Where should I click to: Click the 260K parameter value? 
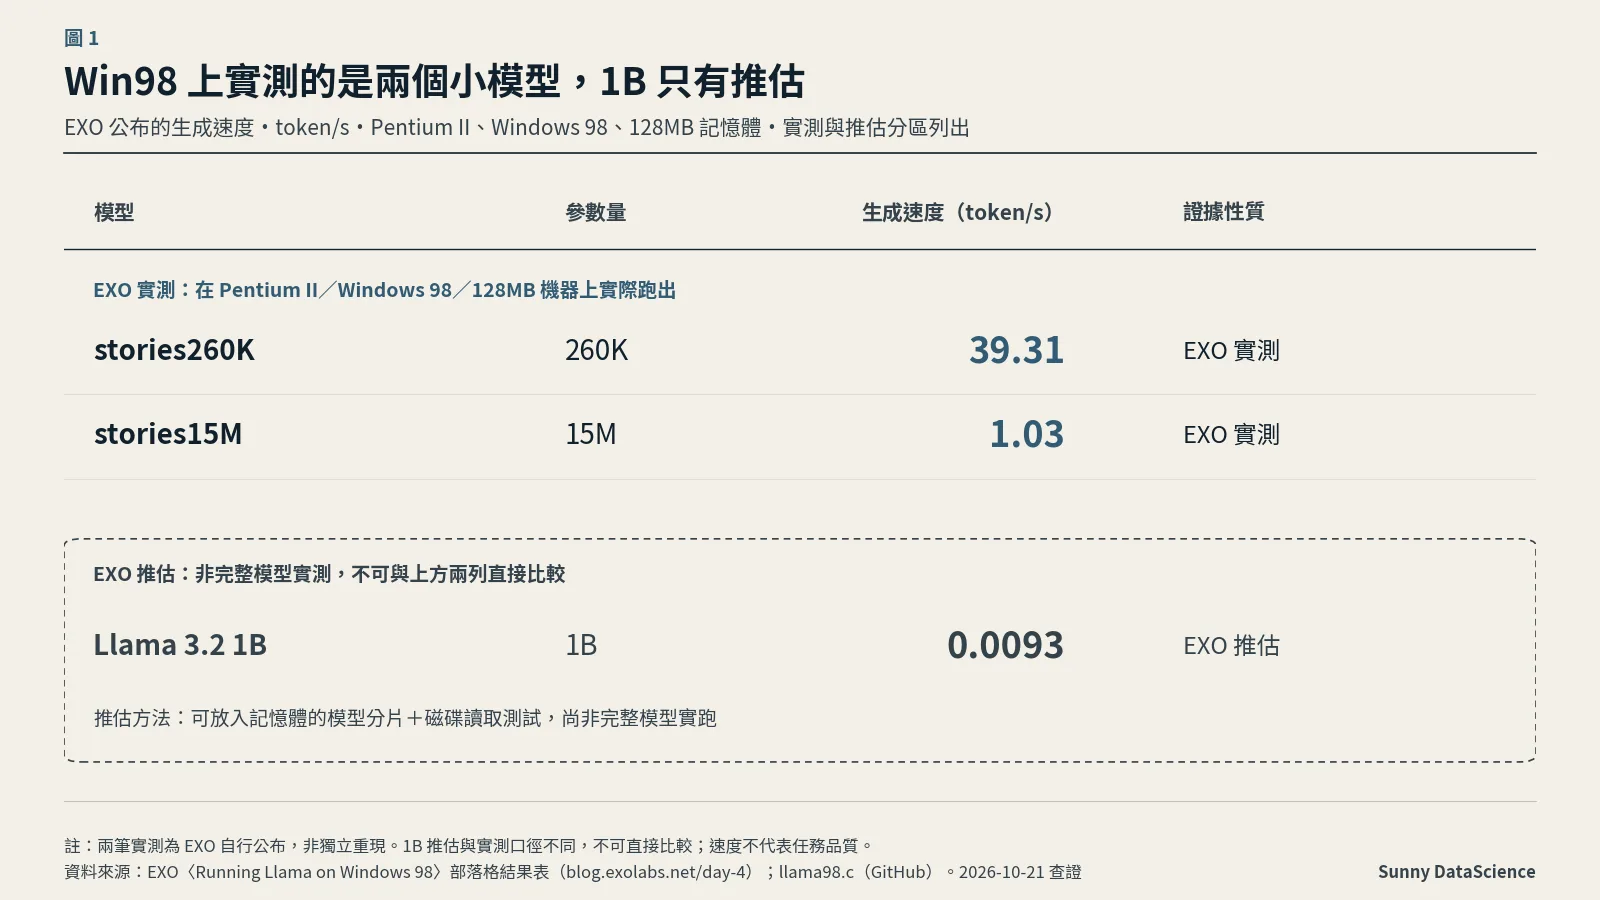click(597, 350)
